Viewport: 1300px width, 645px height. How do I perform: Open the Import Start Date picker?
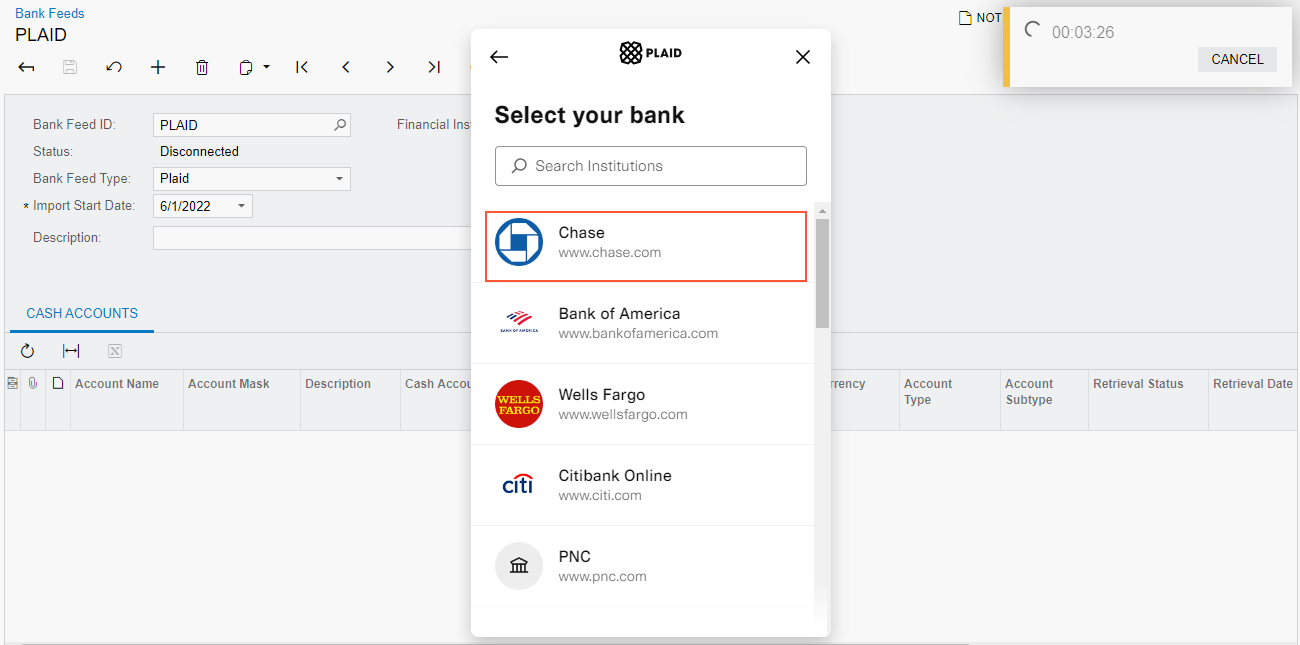(x=241, y=206)
